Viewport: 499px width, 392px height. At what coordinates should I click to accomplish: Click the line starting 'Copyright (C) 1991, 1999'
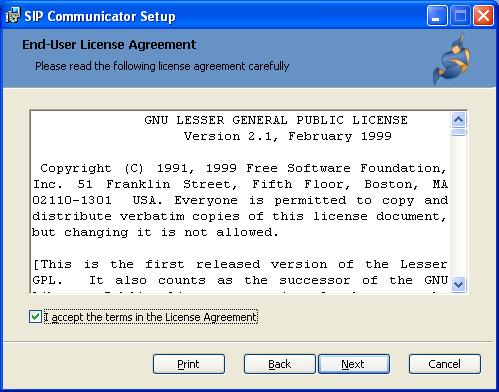click(243, 168)
